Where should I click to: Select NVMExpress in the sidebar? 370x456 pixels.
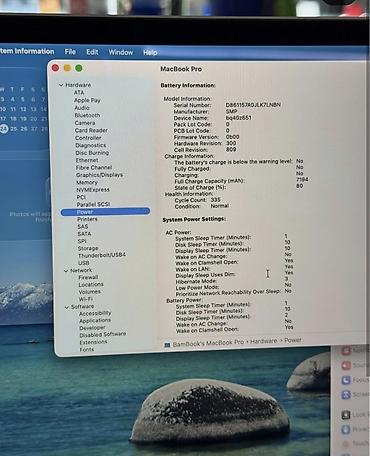pos(93,190)
